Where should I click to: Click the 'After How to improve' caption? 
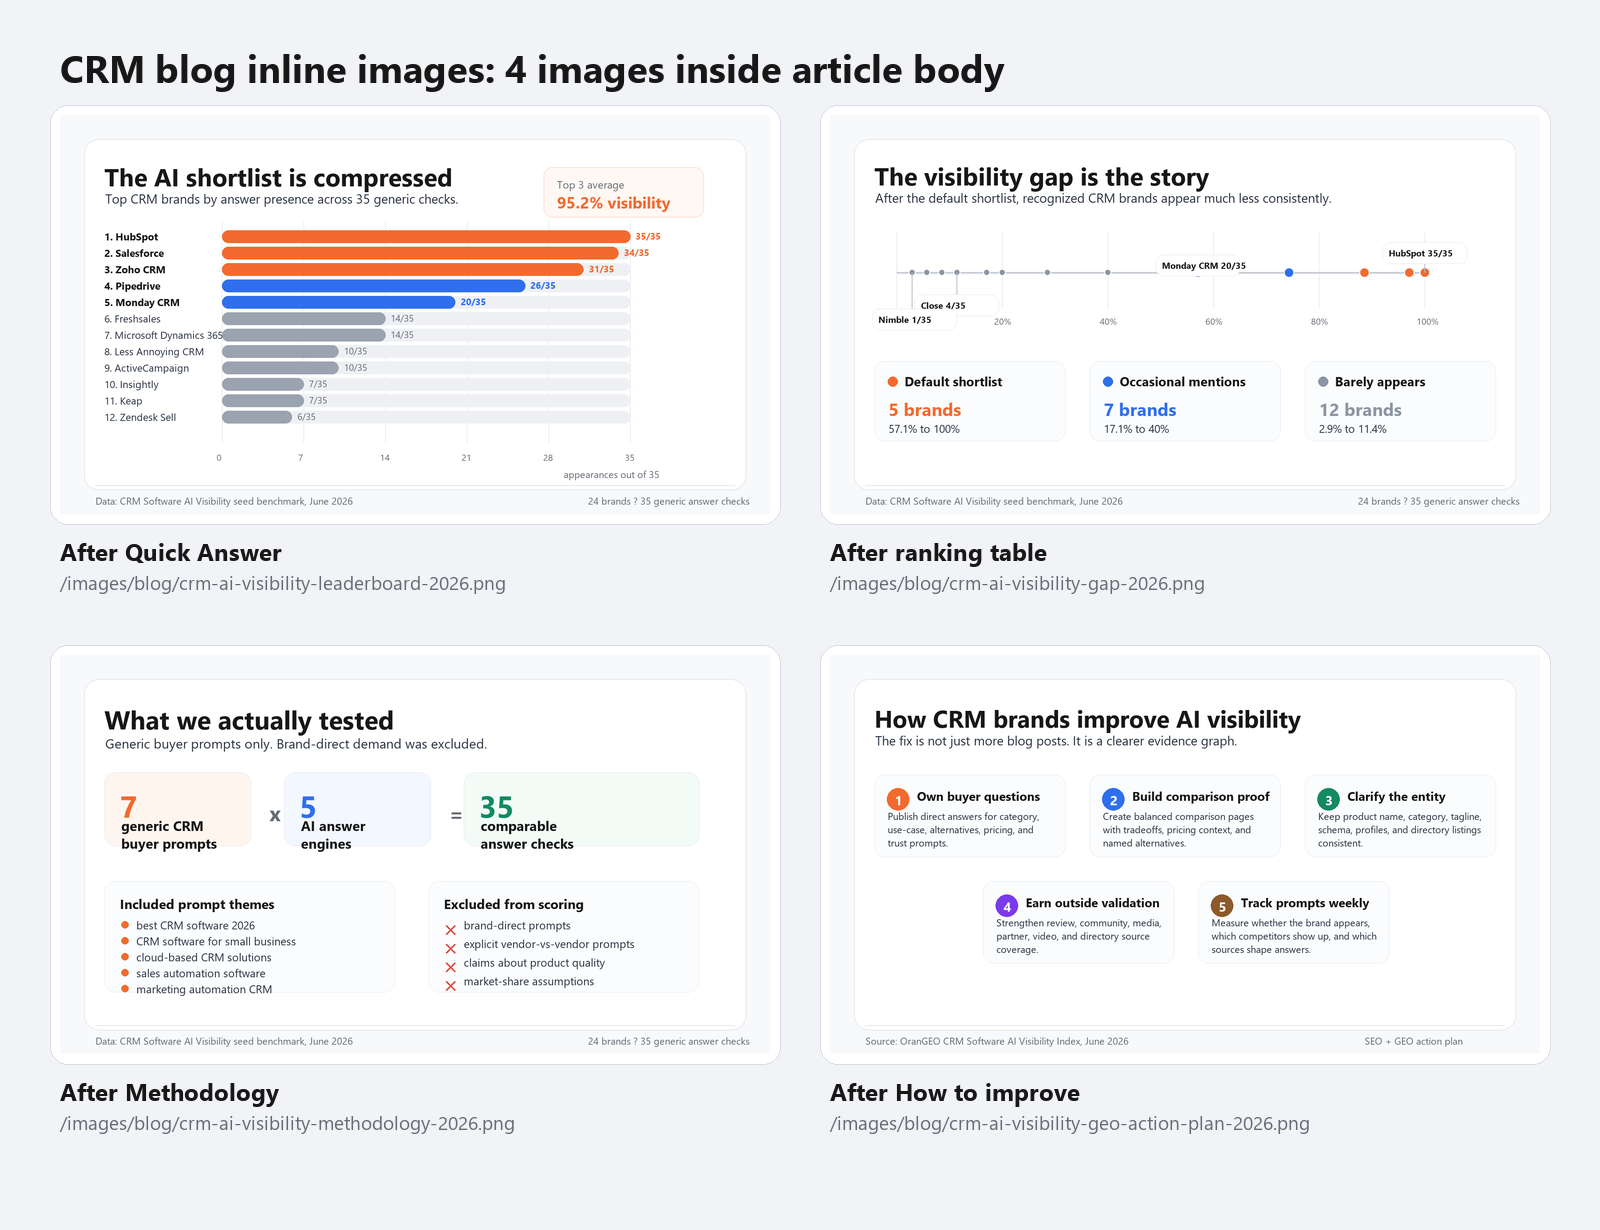click(x=955, y=1093)
